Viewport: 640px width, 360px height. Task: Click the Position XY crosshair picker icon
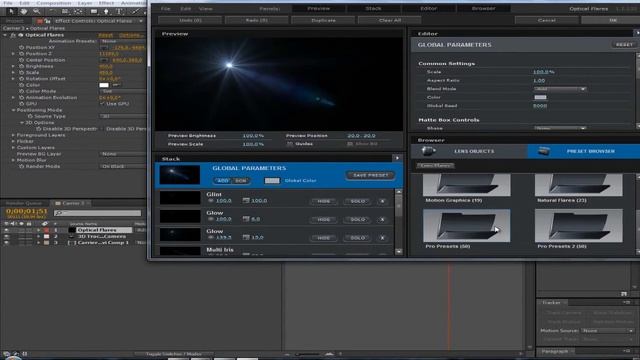(x=104, y=47)
